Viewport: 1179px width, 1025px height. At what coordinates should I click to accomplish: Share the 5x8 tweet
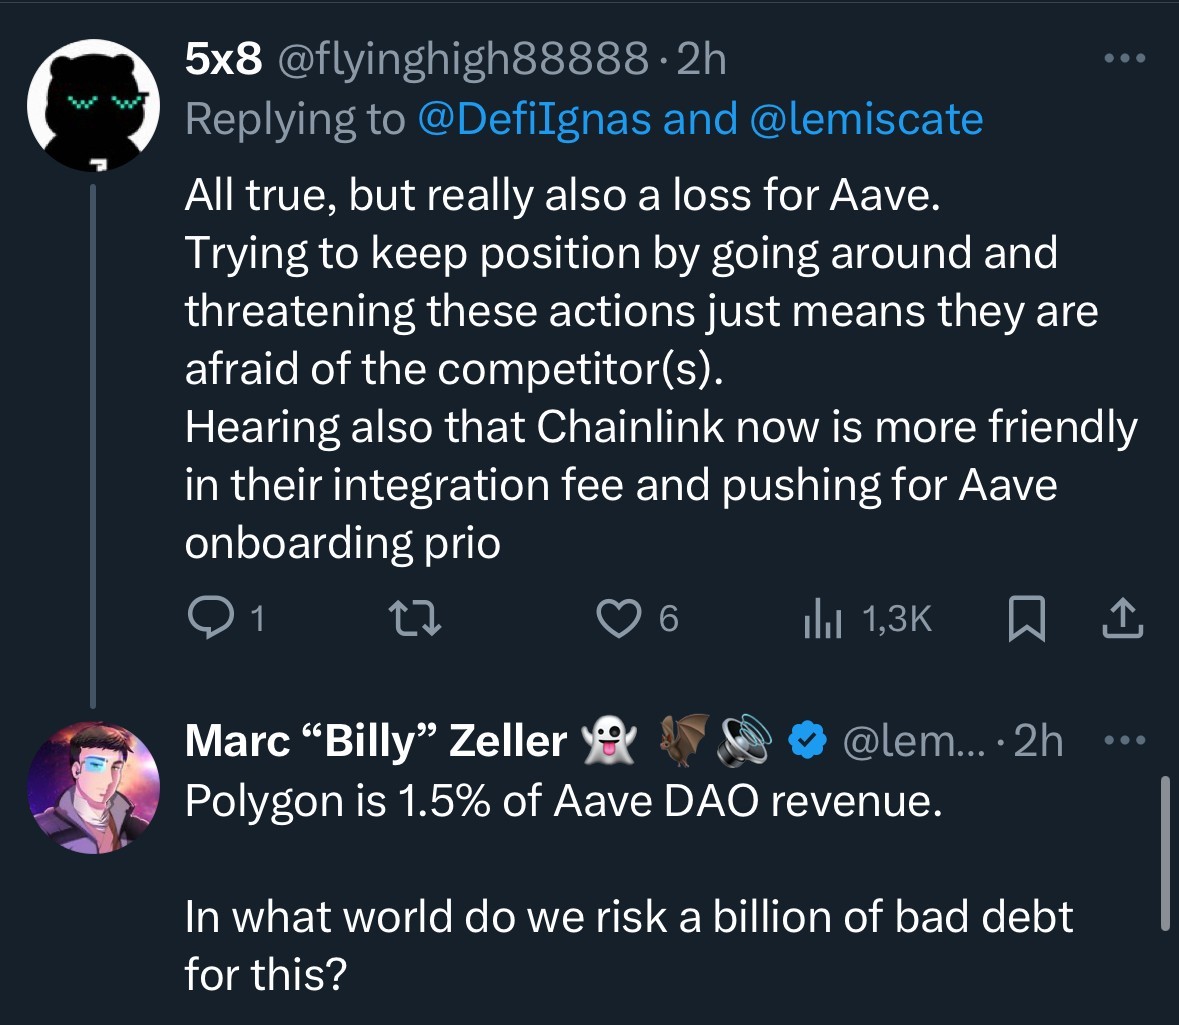pos(1122,619)
